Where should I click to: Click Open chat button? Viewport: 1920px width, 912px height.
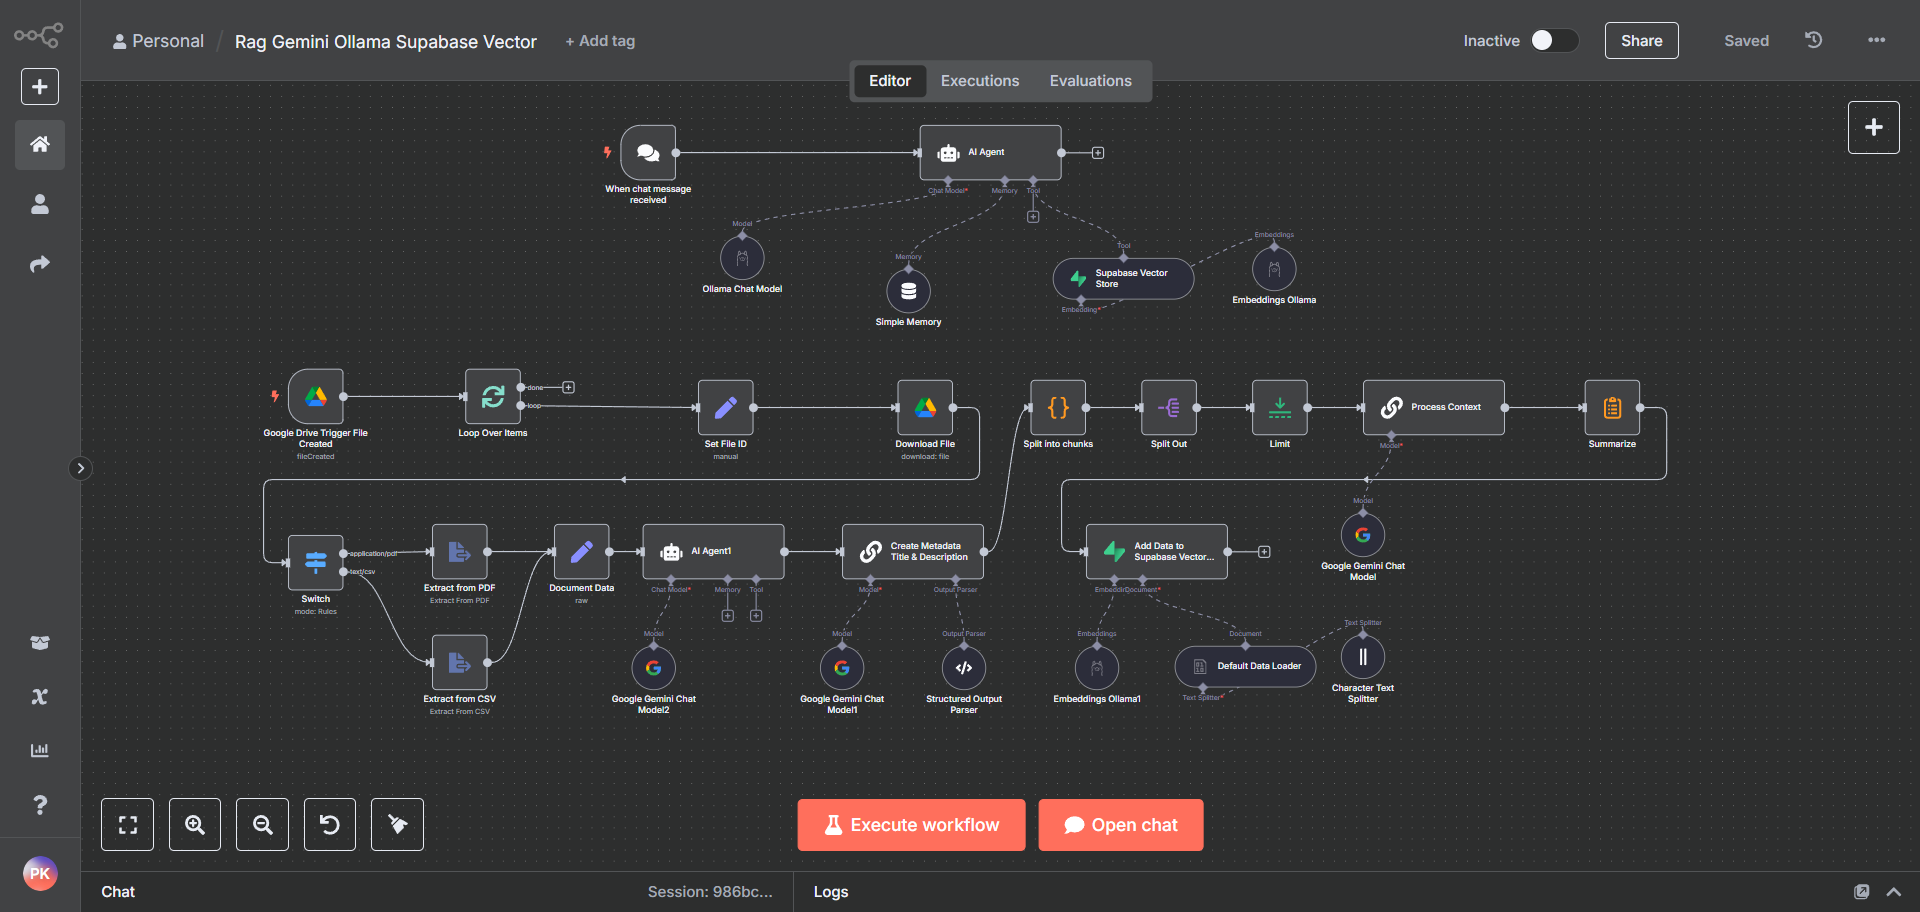pyautogui.click(x=1121, y=825)
